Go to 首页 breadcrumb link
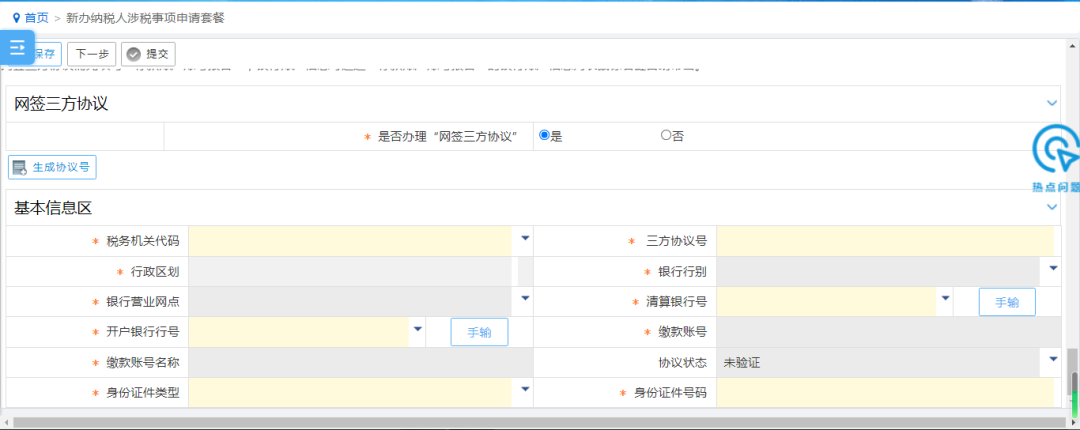The image size is (1080, 430). [x=36, y=18]
